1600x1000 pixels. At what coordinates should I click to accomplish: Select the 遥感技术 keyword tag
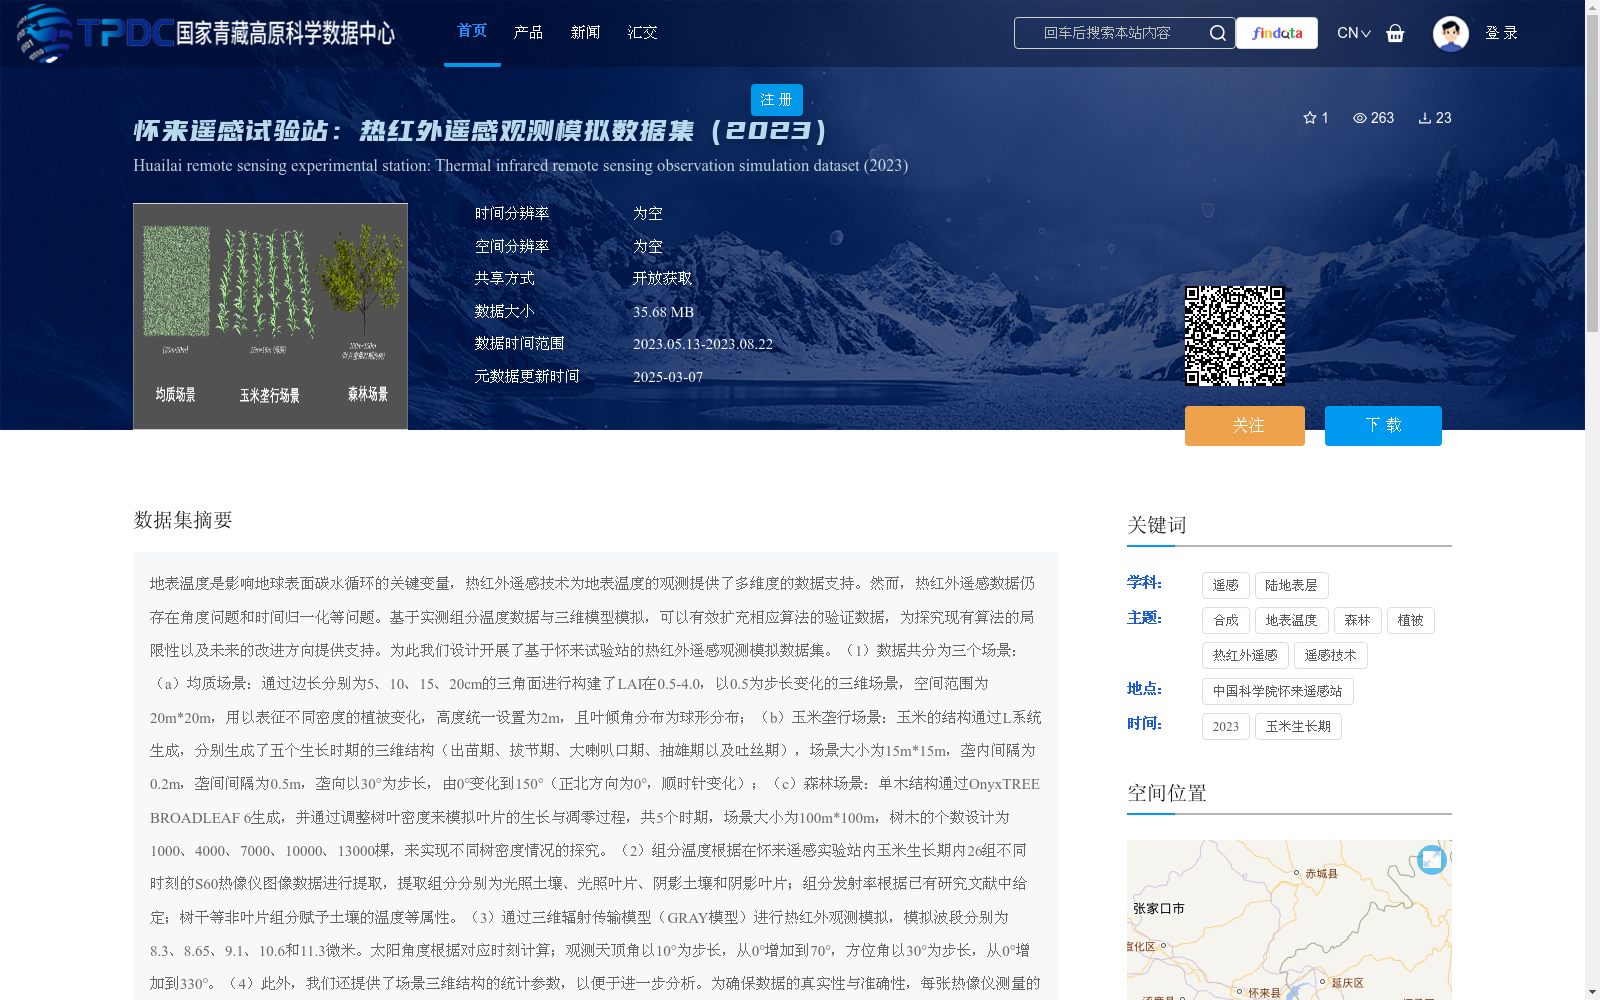[1330, 656]
